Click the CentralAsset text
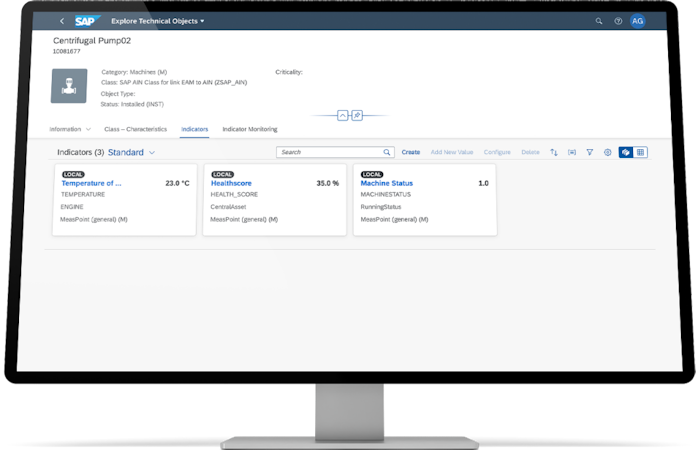 [228, 207]
